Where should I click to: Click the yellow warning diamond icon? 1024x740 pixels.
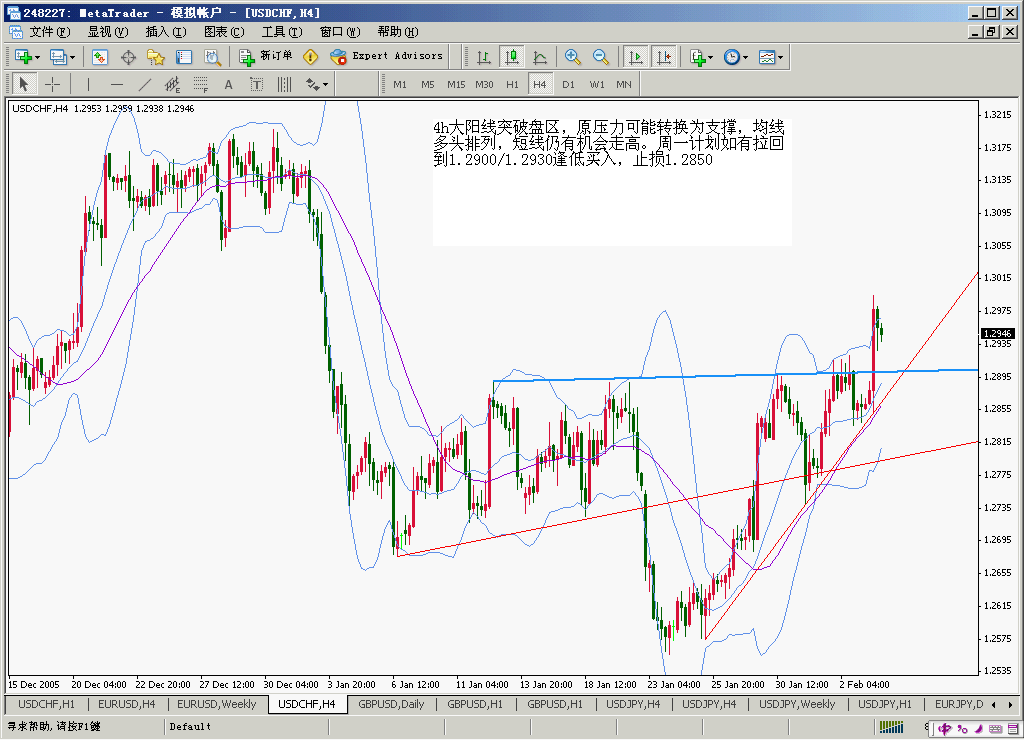coord(310,57)
